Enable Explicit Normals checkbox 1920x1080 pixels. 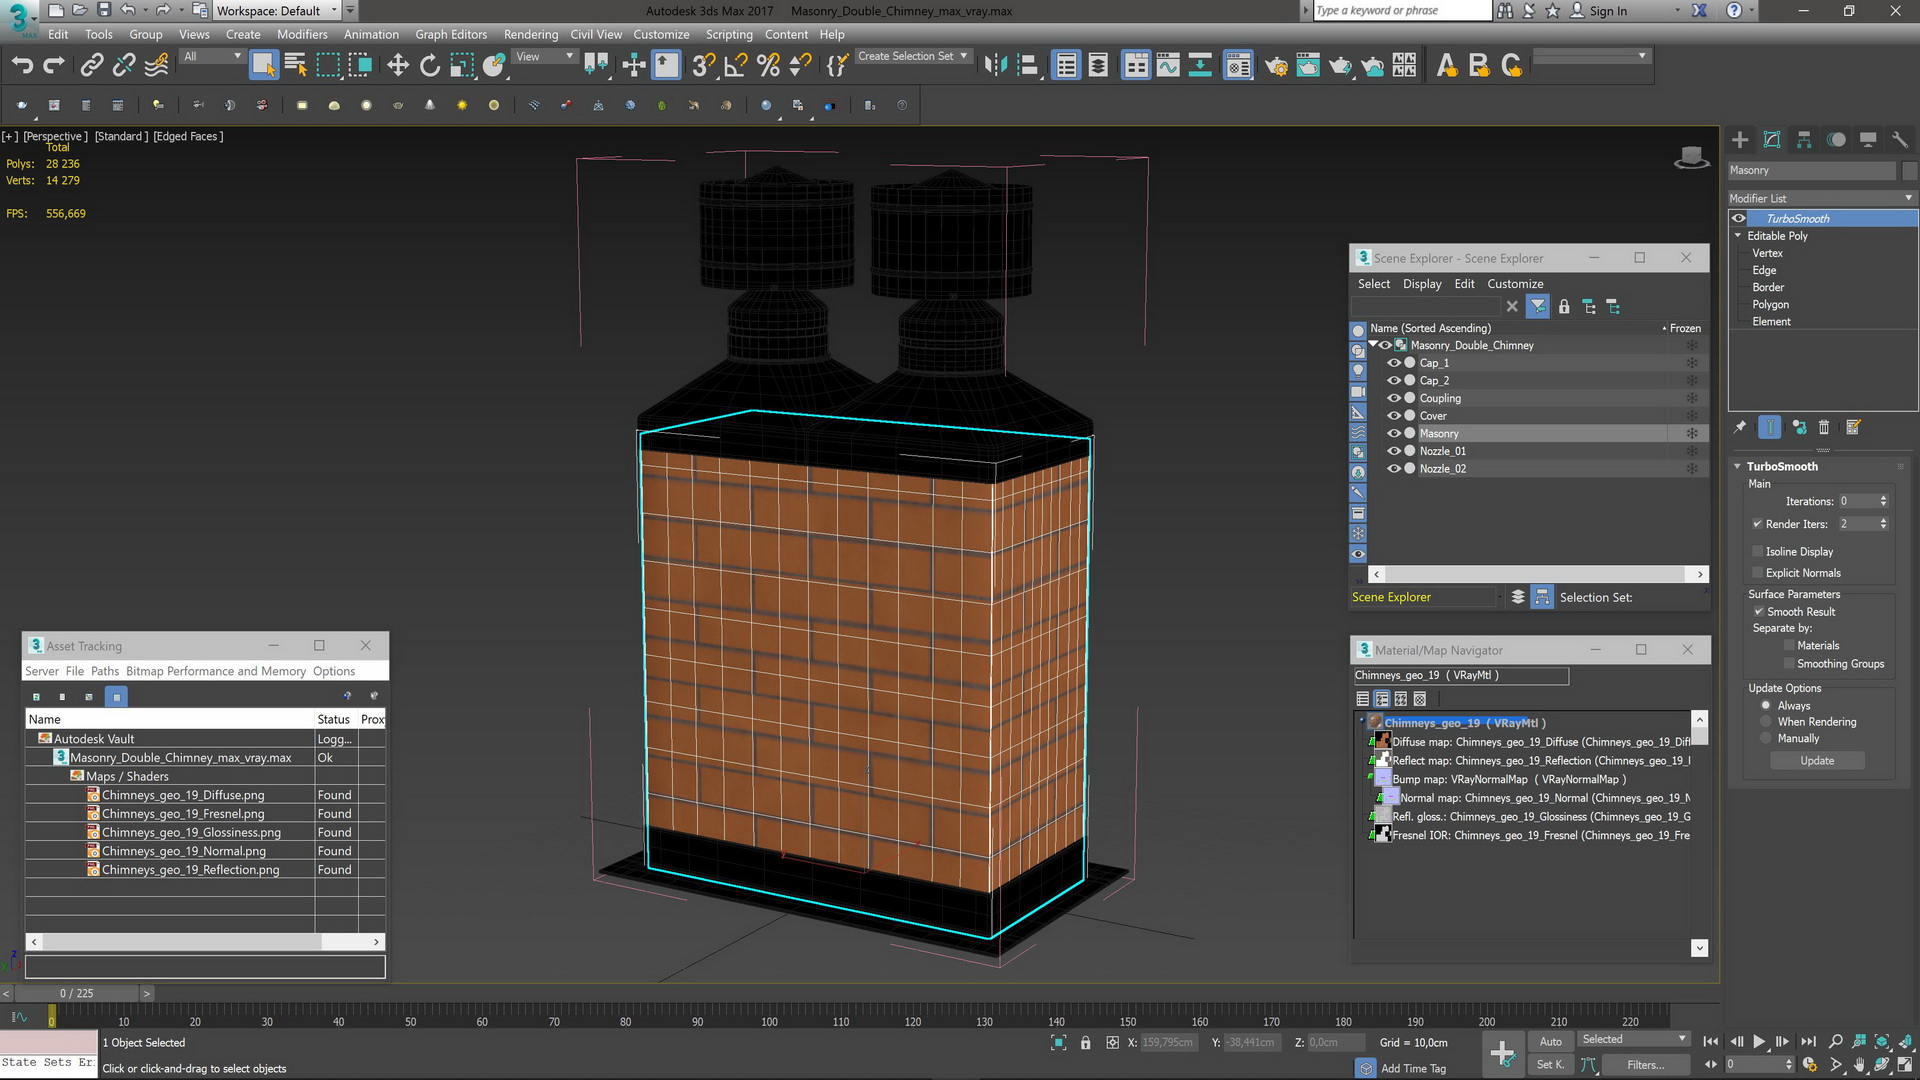pyautogui.click(x=1757, y=573)
